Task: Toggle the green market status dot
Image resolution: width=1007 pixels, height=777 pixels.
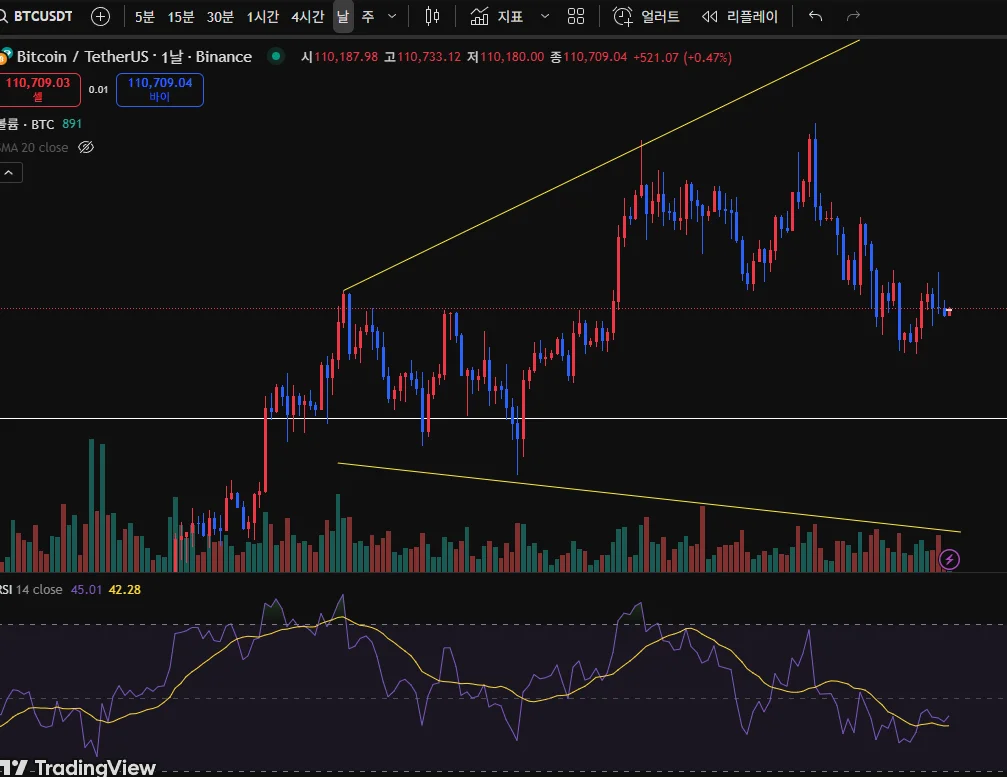Action: pyautogui.click(x=276, y=57)
